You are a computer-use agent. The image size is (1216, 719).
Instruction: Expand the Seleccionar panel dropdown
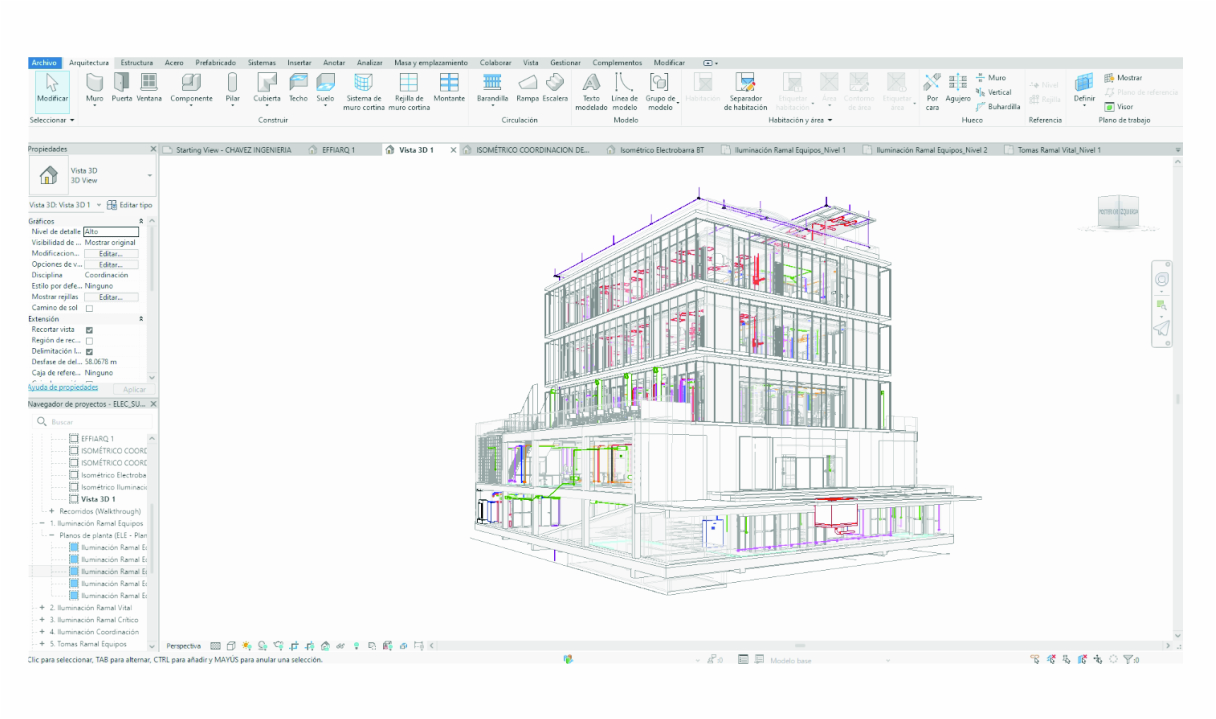pos(52,120)
